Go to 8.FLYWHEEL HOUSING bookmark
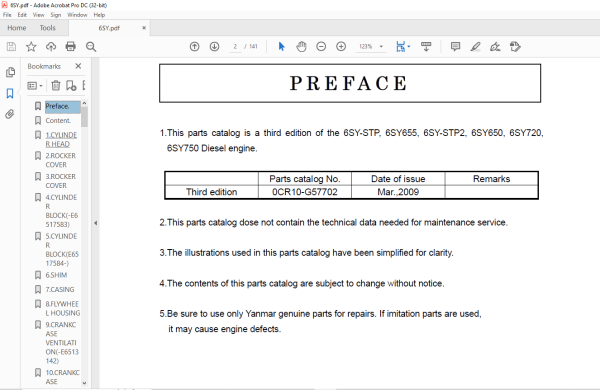Viewport: 600px width, 390px height. click(62, 308)
